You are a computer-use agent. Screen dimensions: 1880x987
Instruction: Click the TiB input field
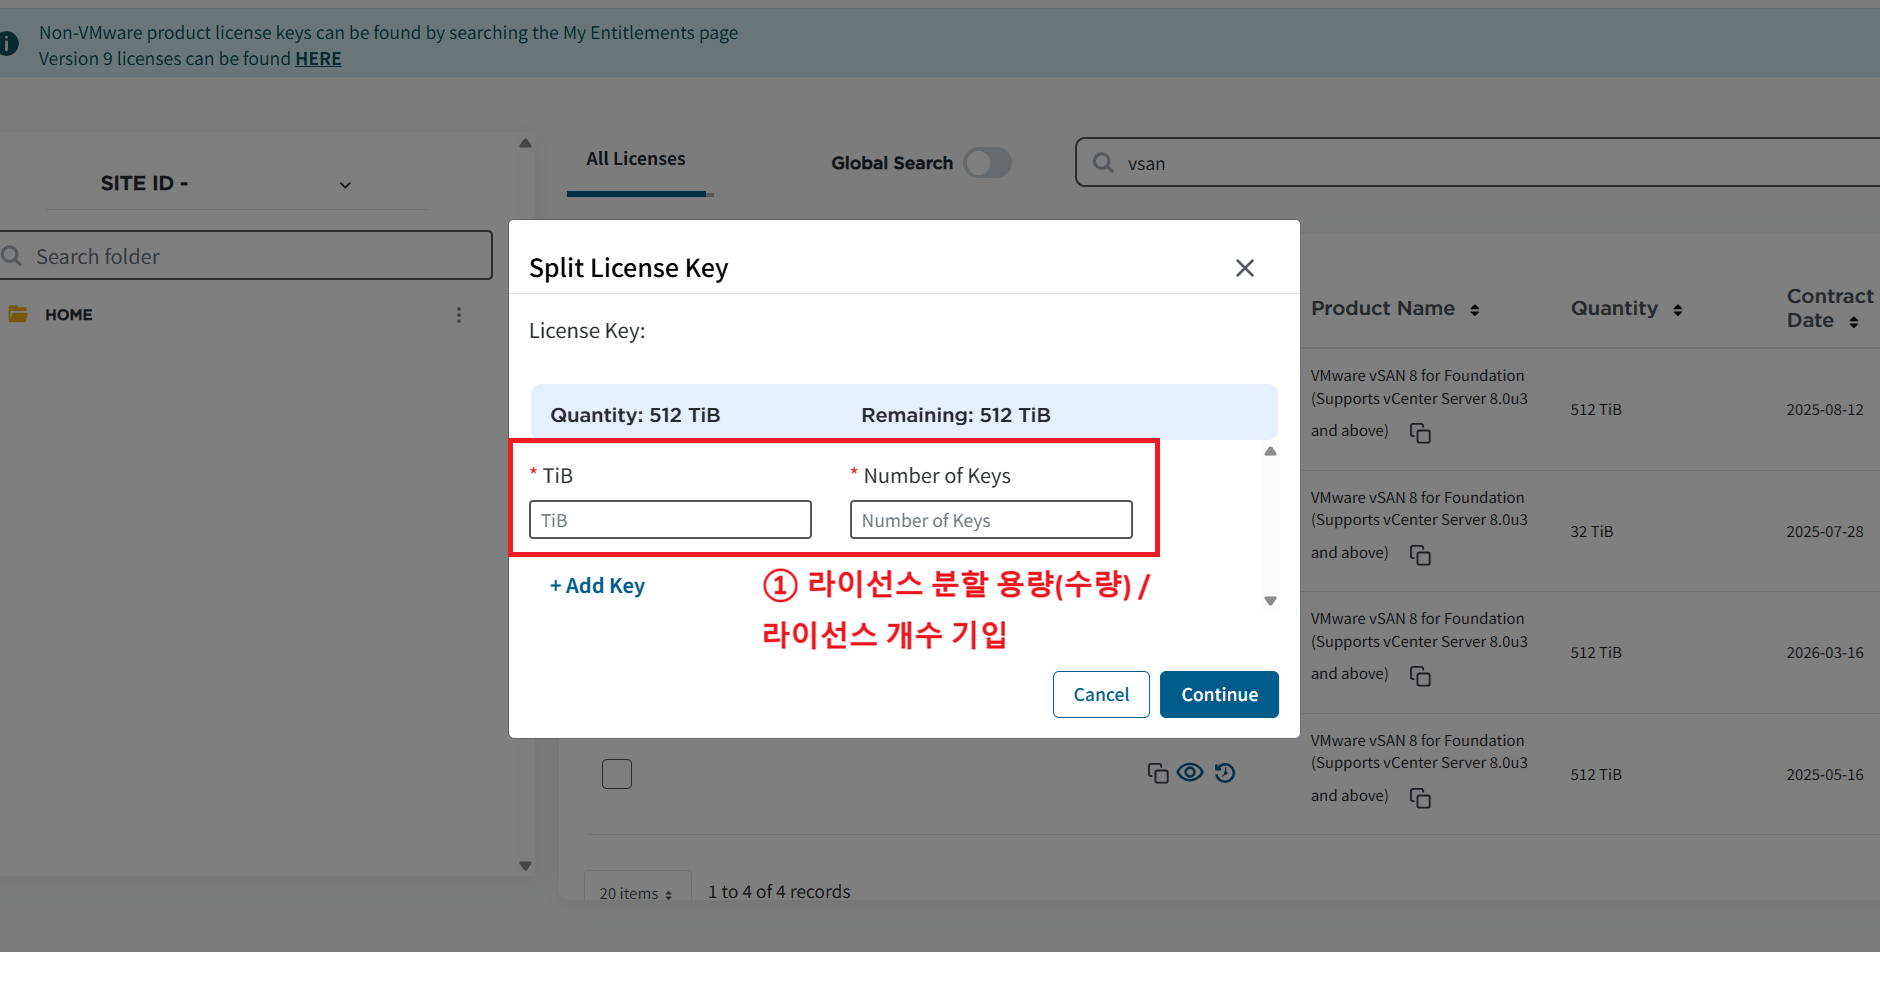click(670, 520)
